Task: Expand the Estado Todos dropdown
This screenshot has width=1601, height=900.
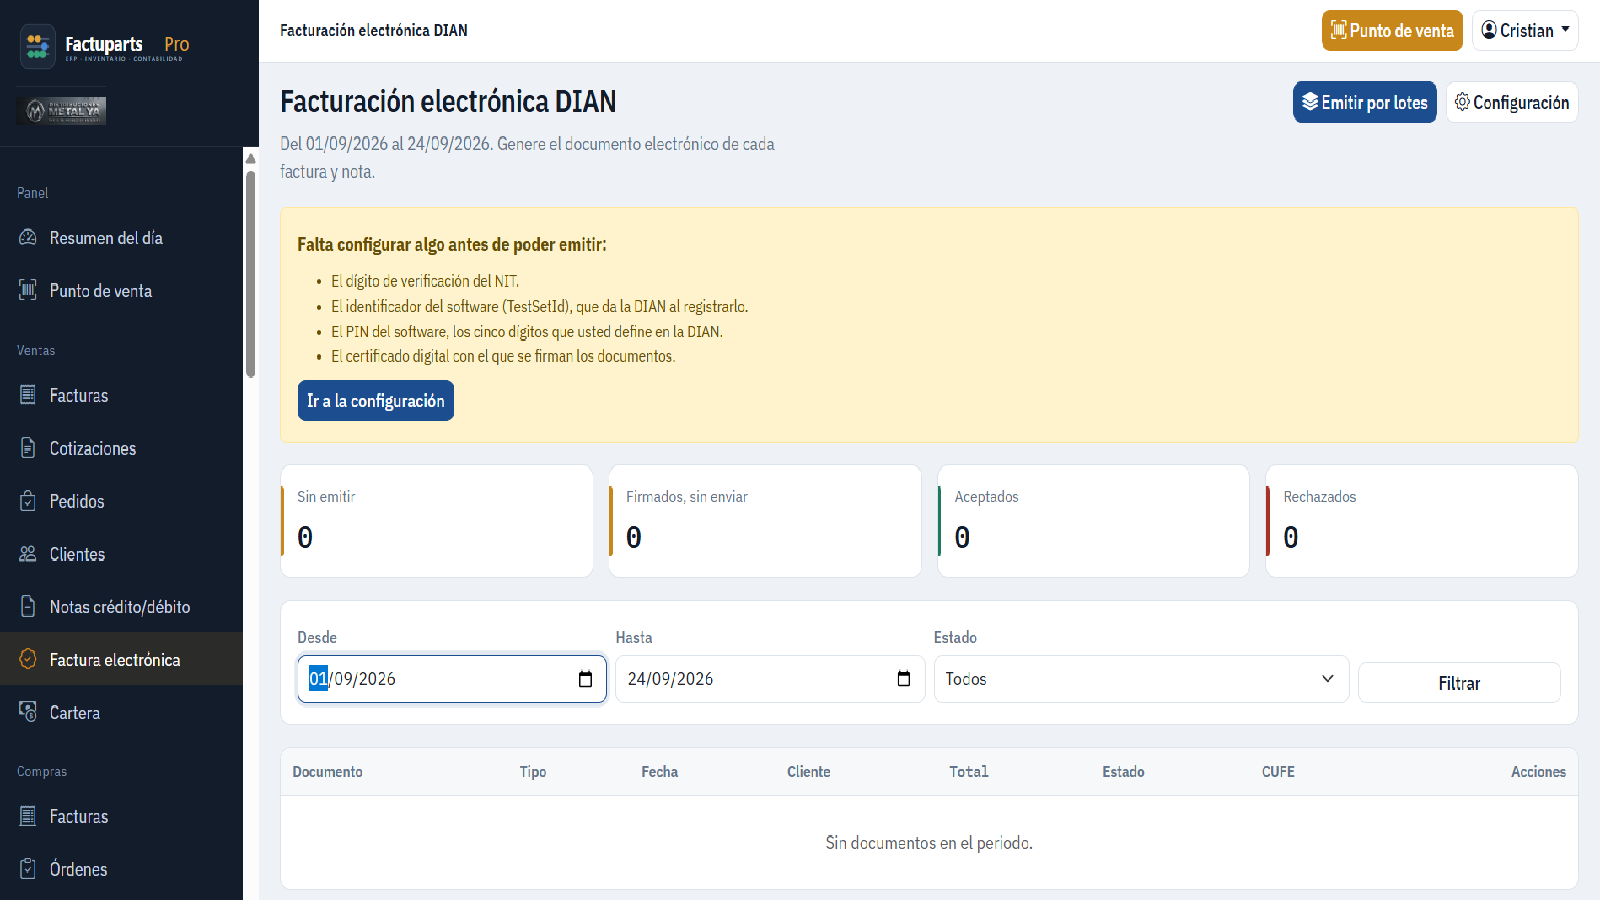Action: click(1141, 679)
